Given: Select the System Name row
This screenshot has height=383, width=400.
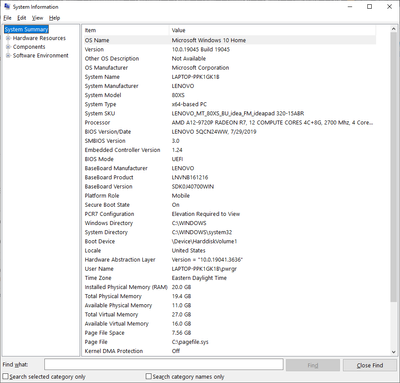Looking at the screenshot, I should click(x=229, y=77).
